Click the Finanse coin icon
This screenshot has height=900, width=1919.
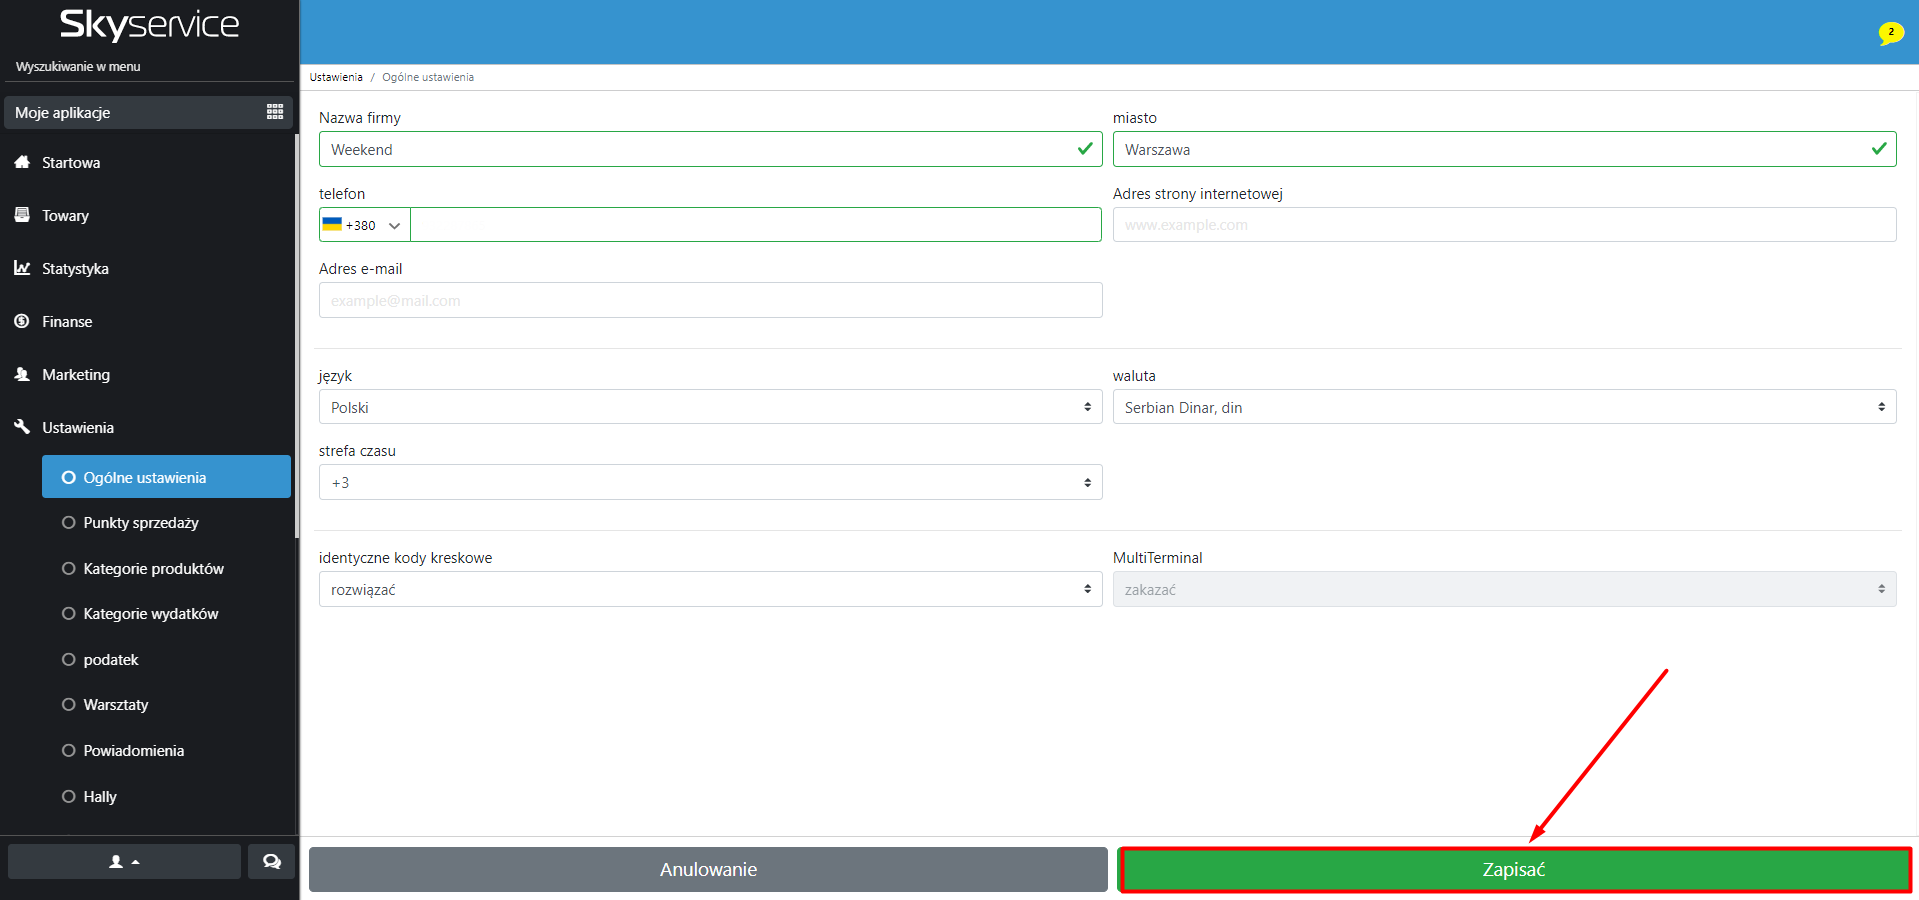tap(22, 321)
